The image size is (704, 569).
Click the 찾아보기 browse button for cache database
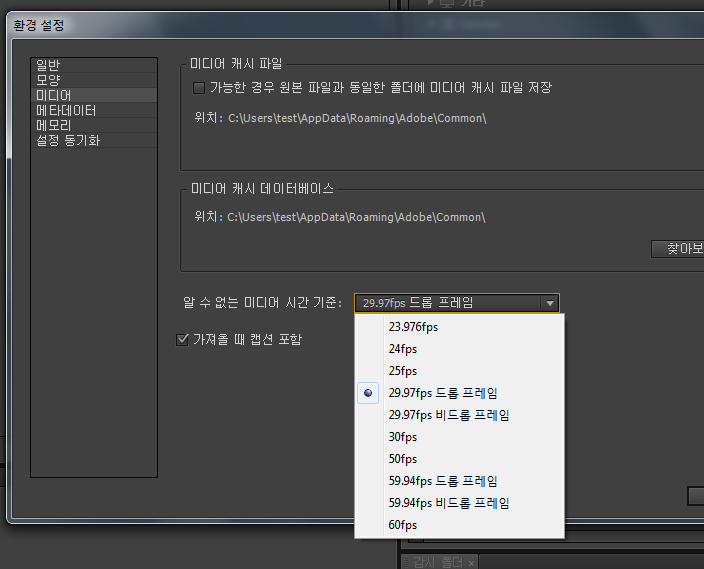pyautogui.click(x=678, y=249)
